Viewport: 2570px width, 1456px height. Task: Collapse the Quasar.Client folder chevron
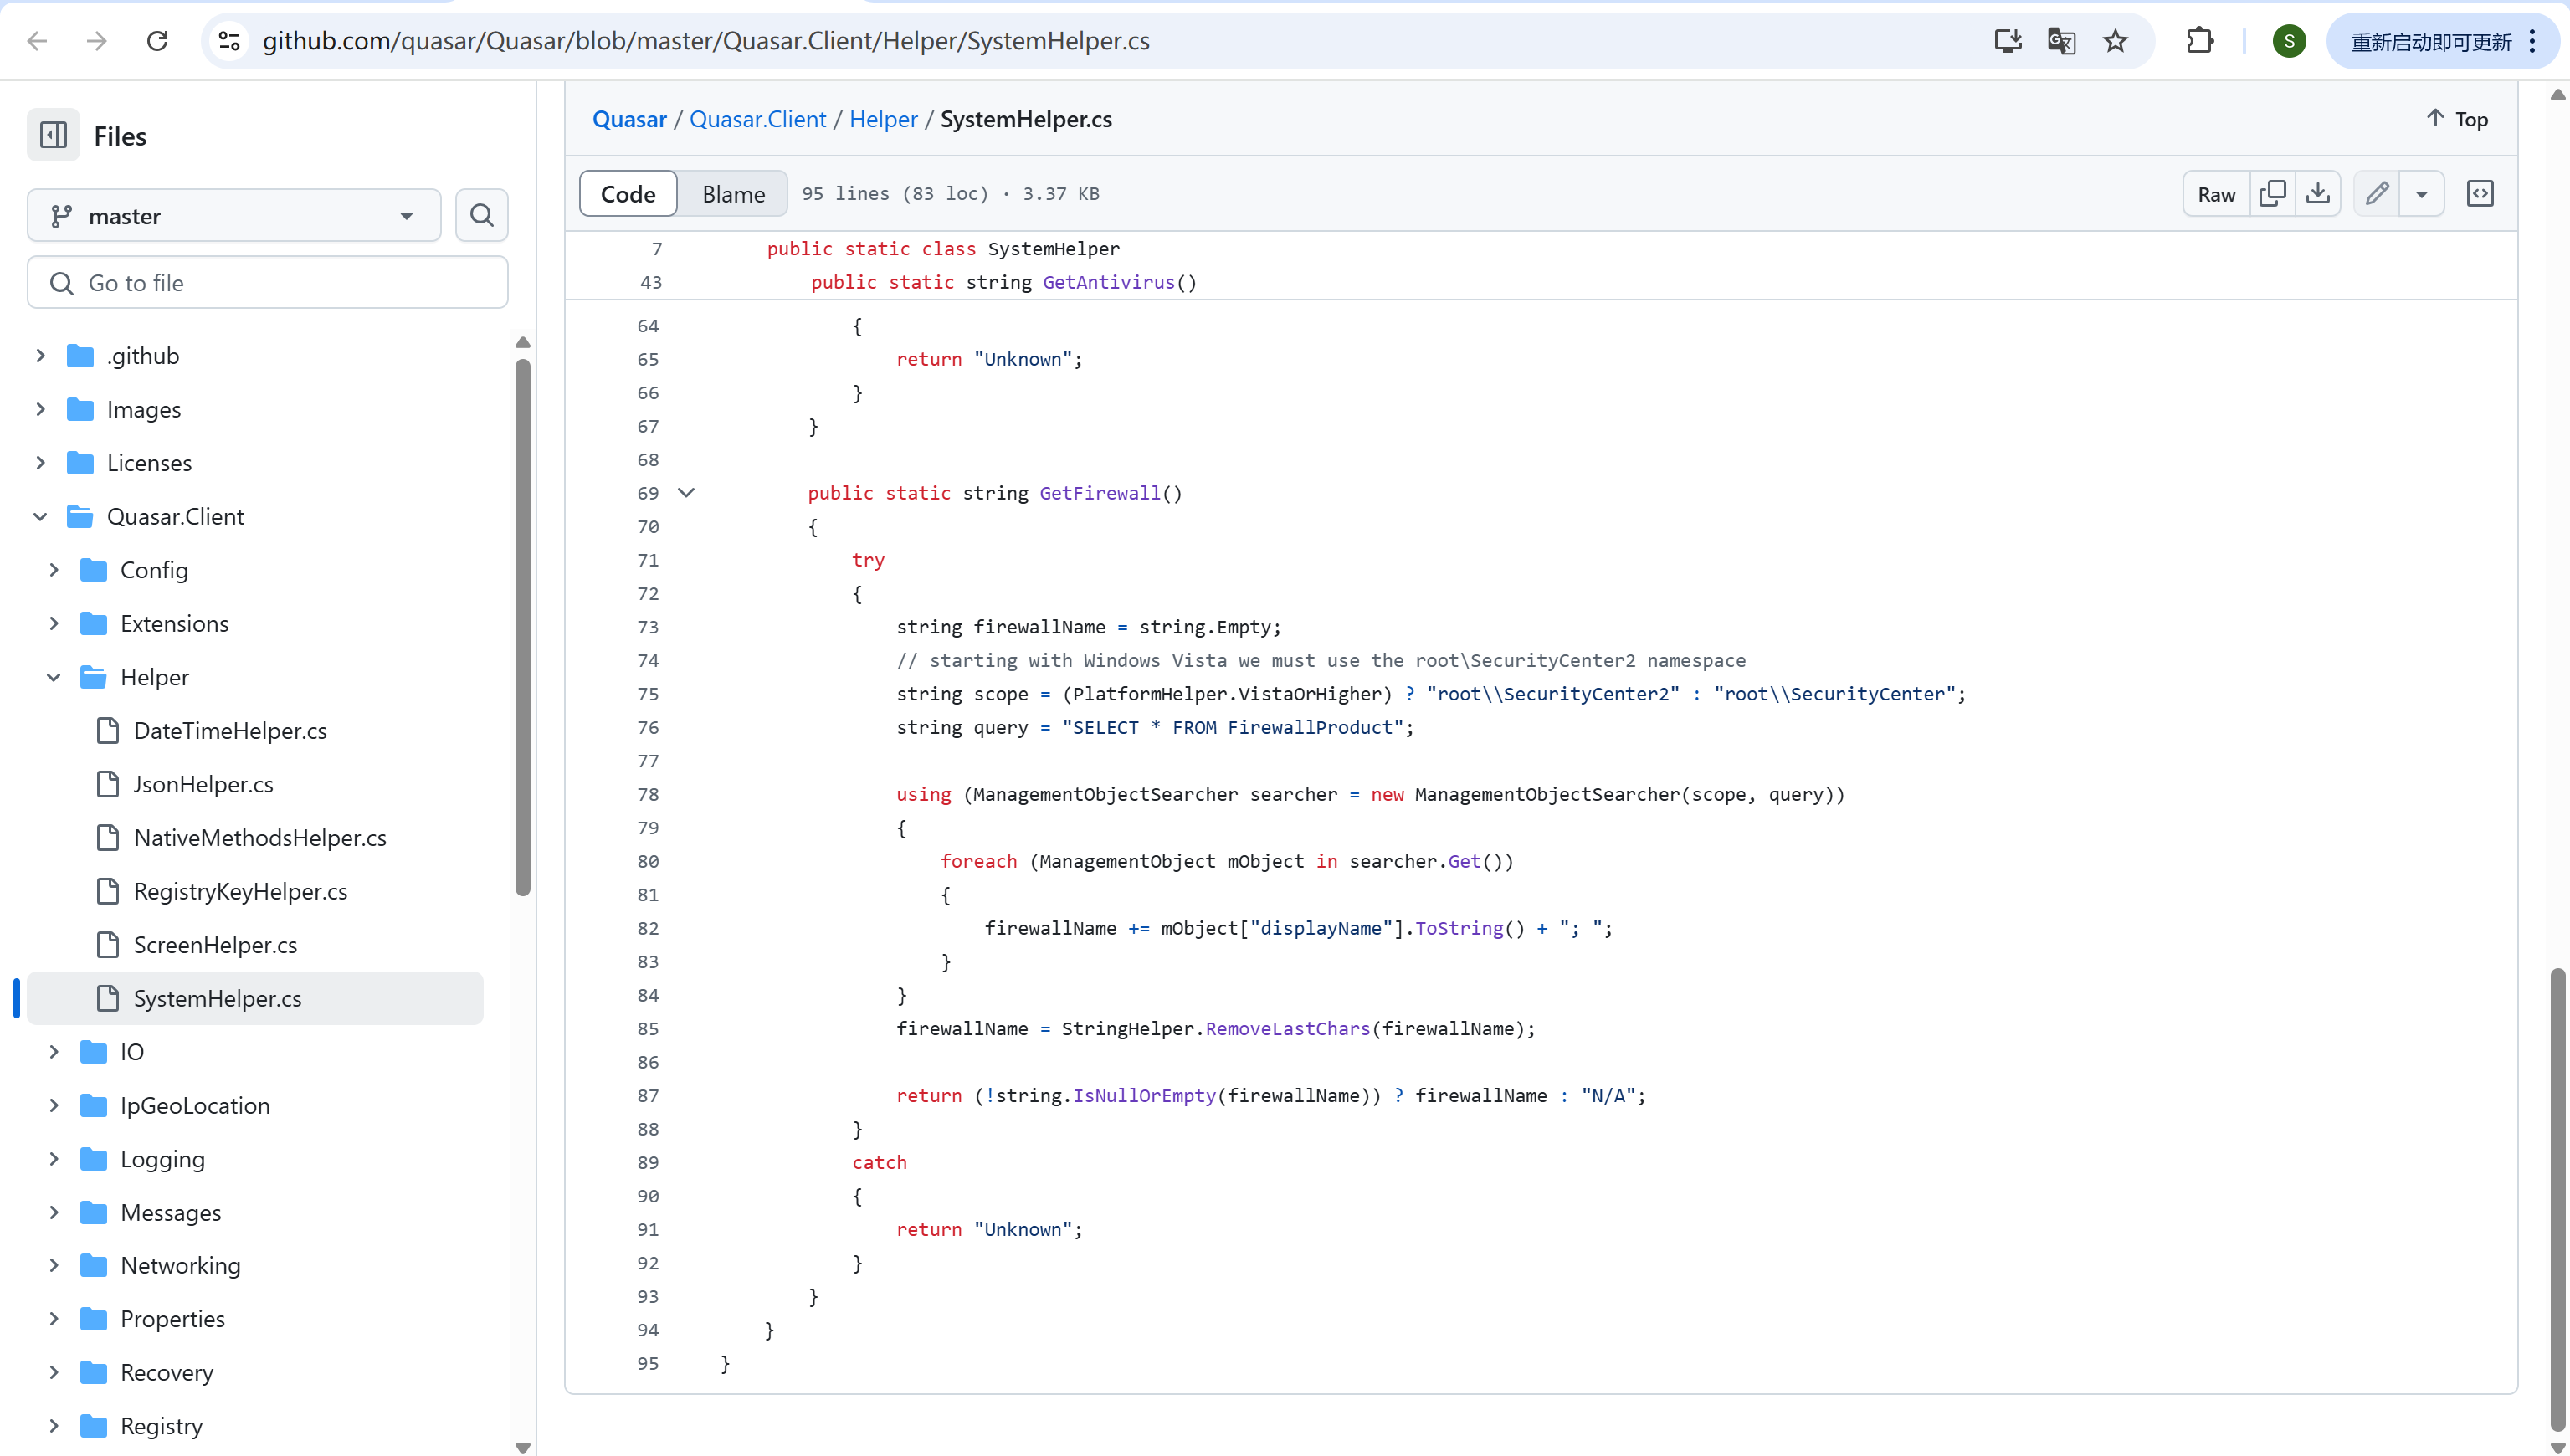pyautogui.click(x=40, y=517)
